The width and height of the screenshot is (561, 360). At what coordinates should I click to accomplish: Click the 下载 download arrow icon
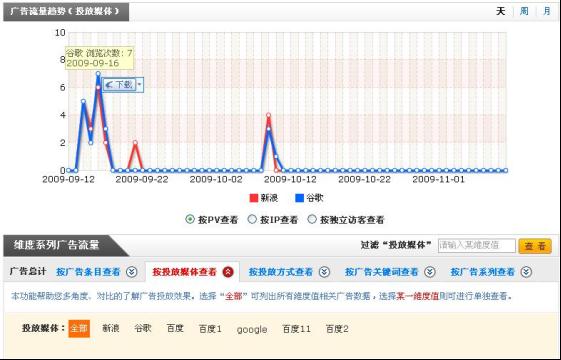click(x=109, y=85)
